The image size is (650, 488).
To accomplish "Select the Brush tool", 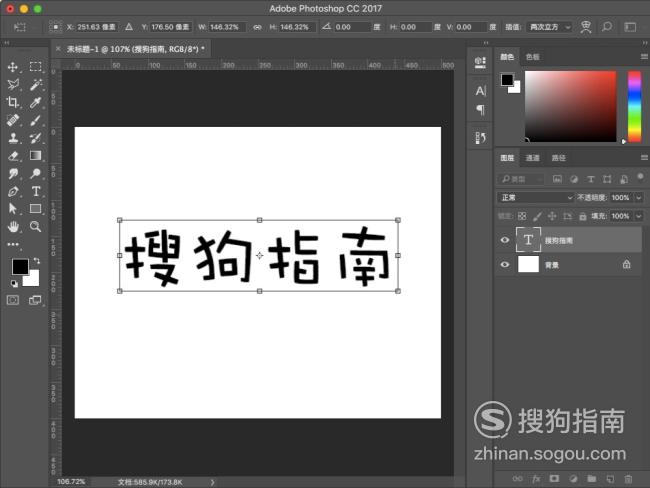I will 36,120.
